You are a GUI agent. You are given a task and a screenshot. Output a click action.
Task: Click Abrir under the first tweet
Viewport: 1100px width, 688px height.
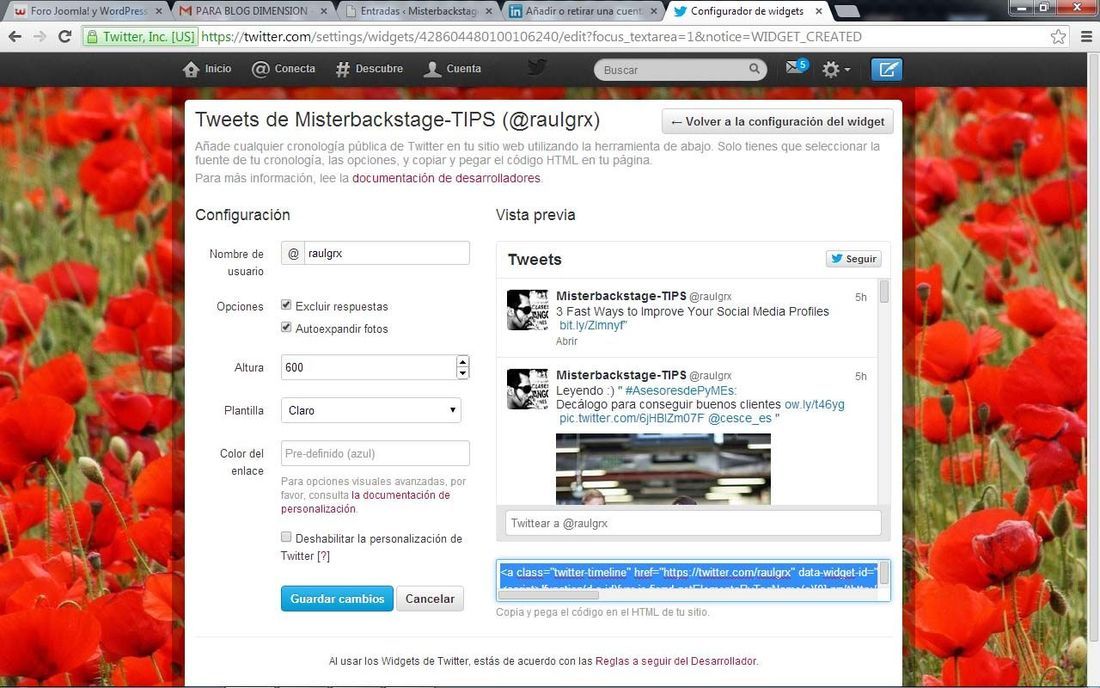point(567,342)
